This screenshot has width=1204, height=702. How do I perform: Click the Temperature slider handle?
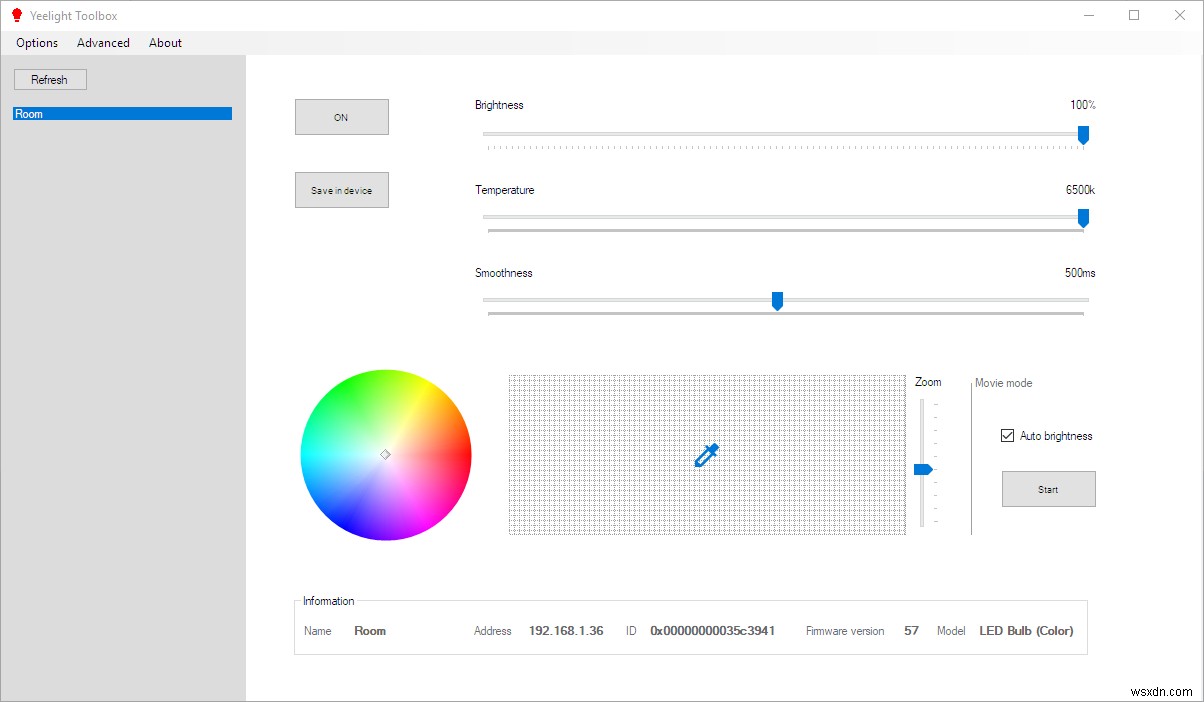click(x=1084, y=219)
